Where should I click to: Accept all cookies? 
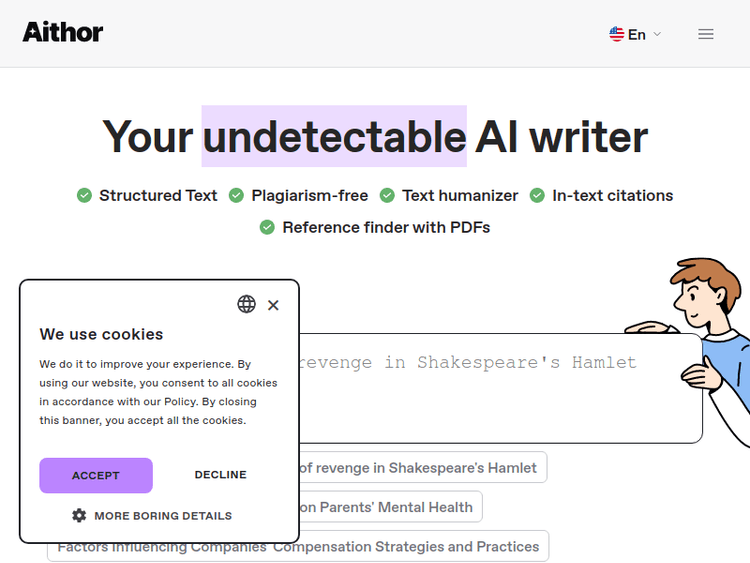coord(96,475)
